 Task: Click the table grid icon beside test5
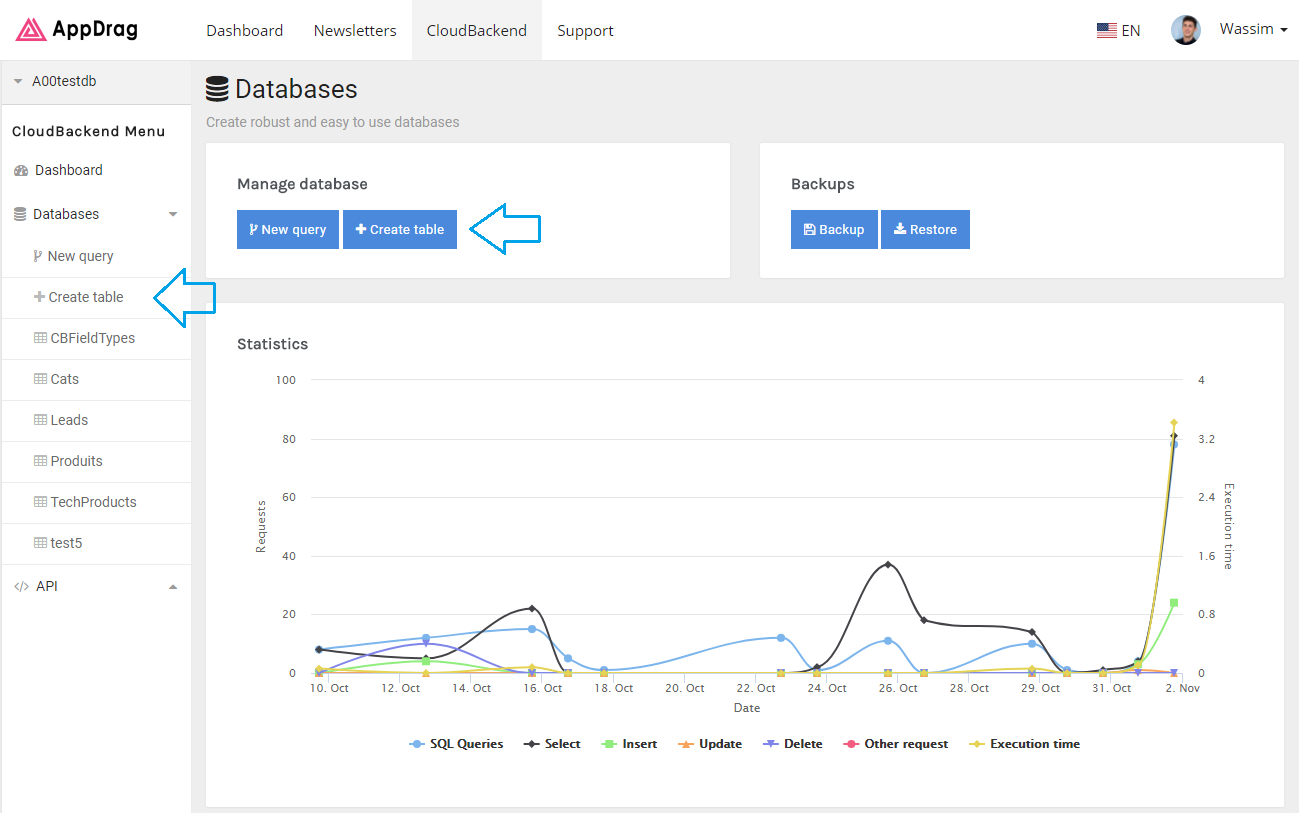[x=41, y=543]
